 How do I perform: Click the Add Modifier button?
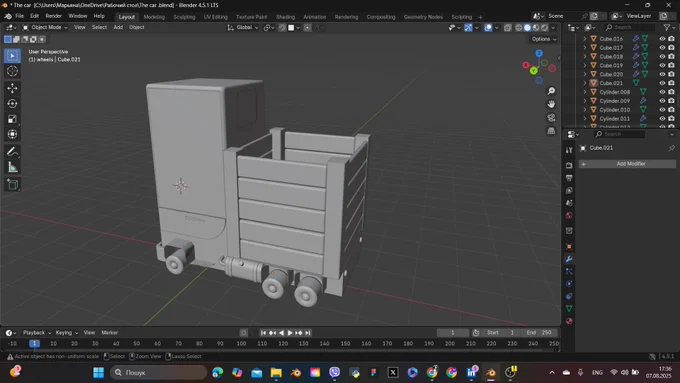coord(628,164)
